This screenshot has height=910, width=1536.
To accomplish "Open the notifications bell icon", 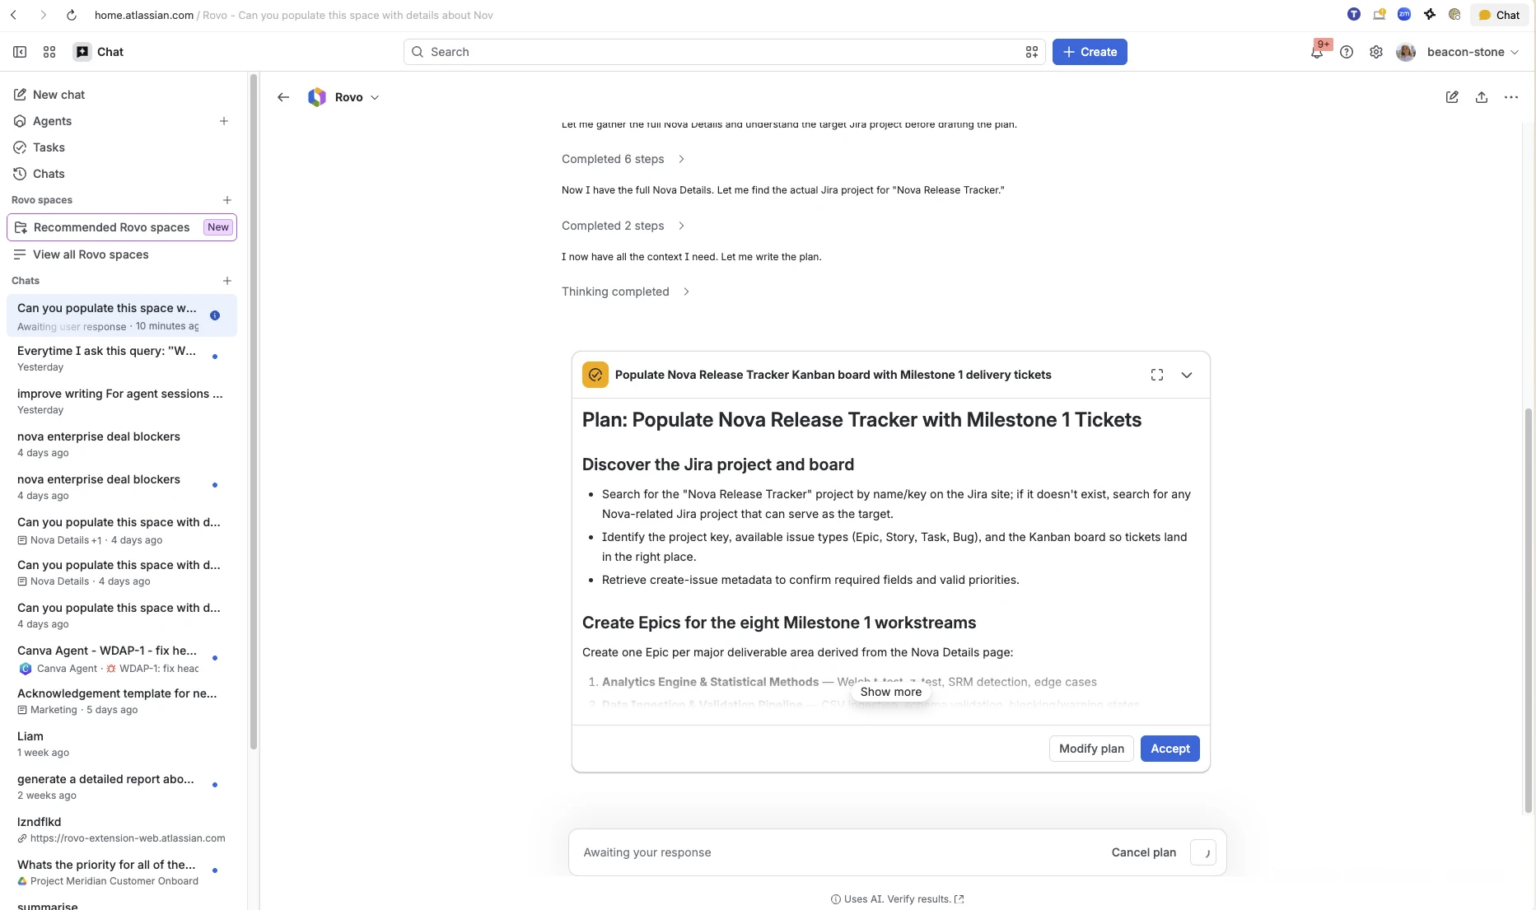I will click(x=1318, y=52).
